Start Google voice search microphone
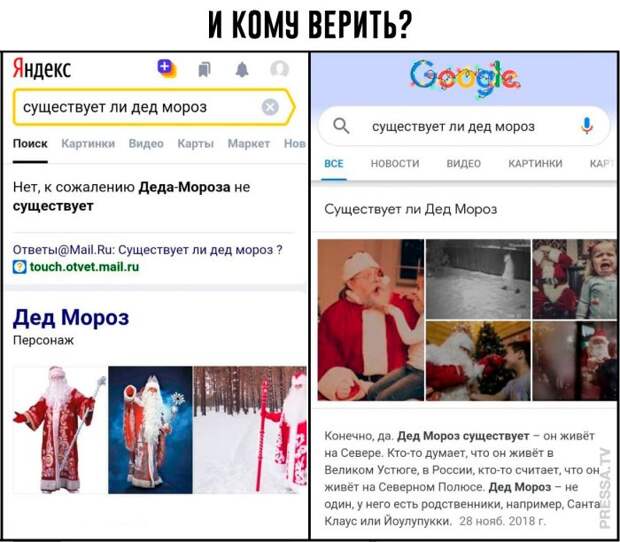 tap(587, 126)
